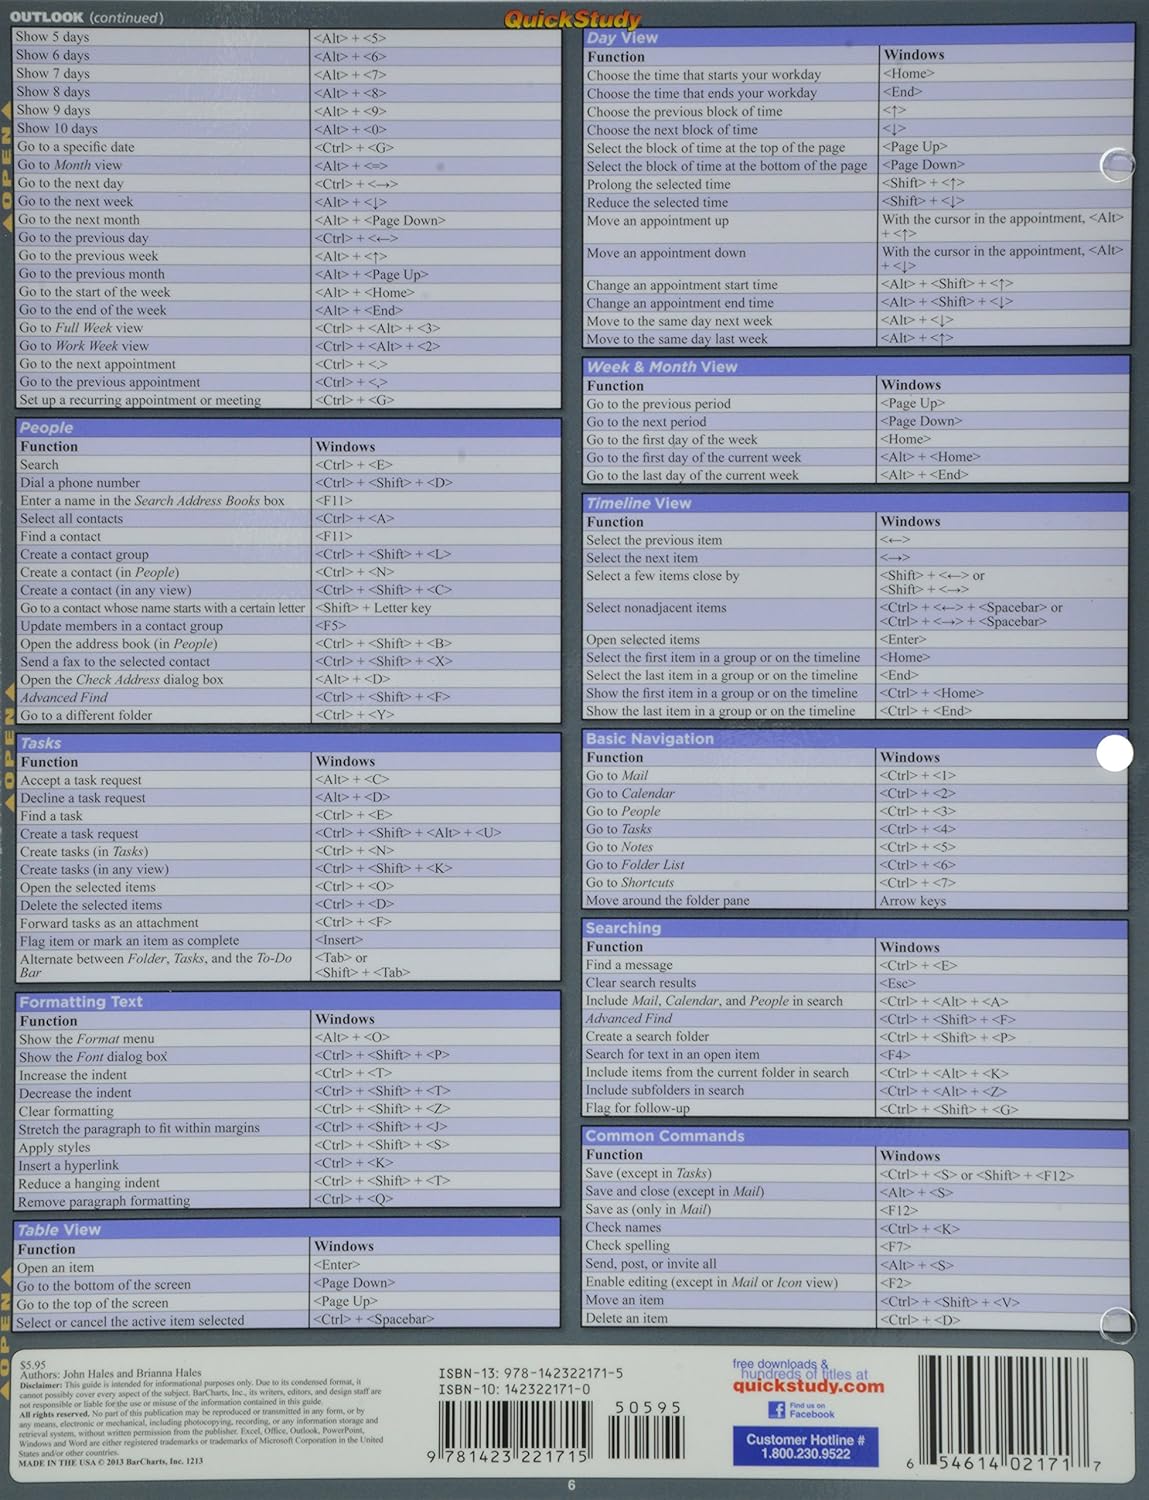Click 'Insert a hyperlink'
1149x1500 pixels.
click(68, 1165)
